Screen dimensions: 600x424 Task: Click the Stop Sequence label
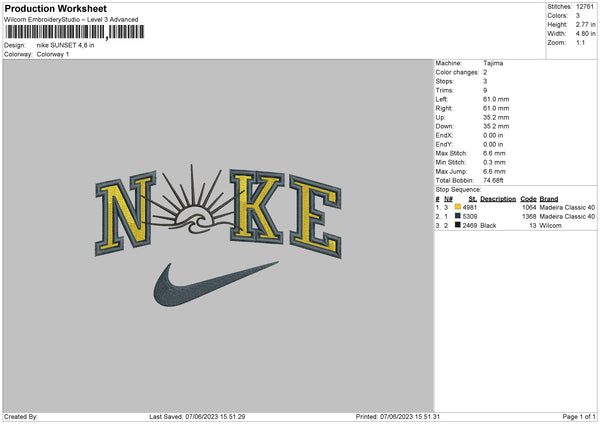[x=458, y=189]
